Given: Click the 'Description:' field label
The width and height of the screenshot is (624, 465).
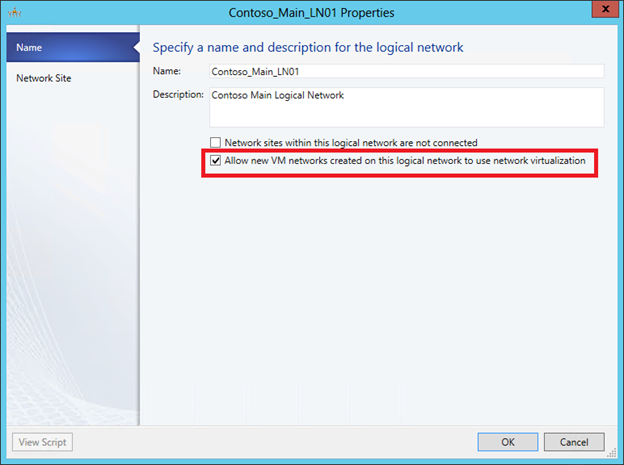Looking at the screenshot, I should 178,95.
